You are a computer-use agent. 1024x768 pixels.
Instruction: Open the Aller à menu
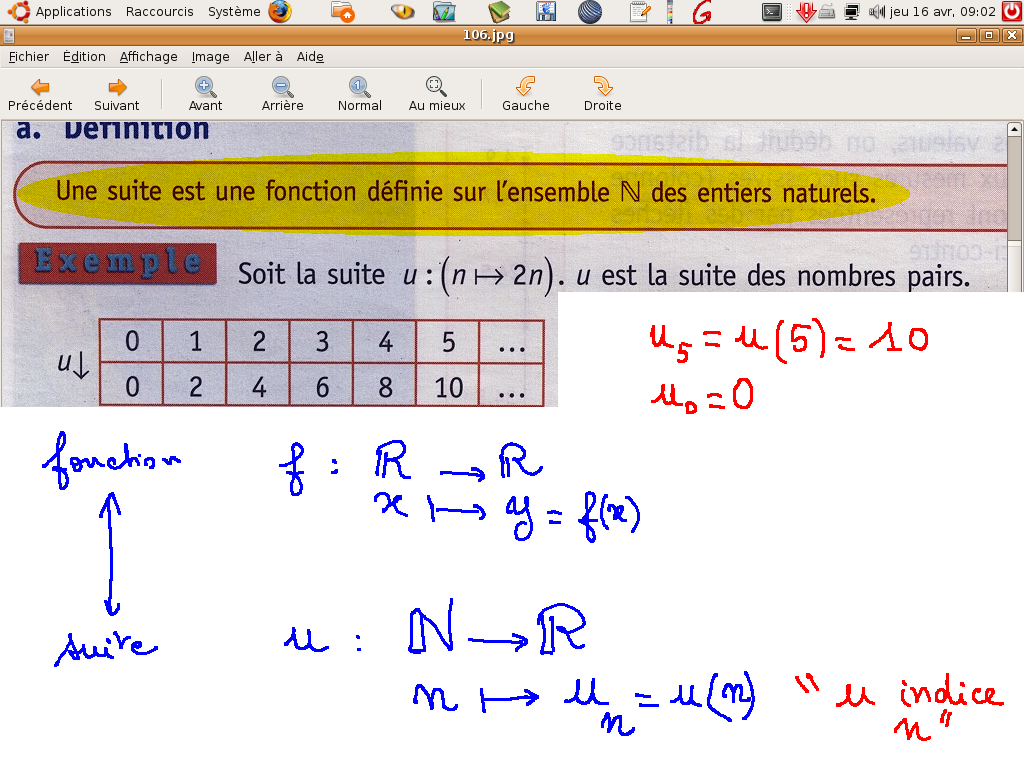[x=263, y=57]
